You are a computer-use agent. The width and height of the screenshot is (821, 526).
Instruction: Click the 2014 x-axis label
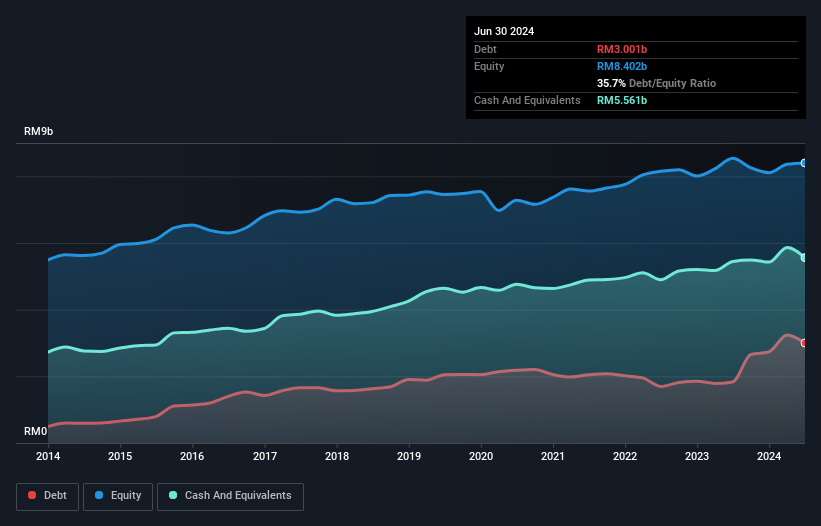pos(48,456)
